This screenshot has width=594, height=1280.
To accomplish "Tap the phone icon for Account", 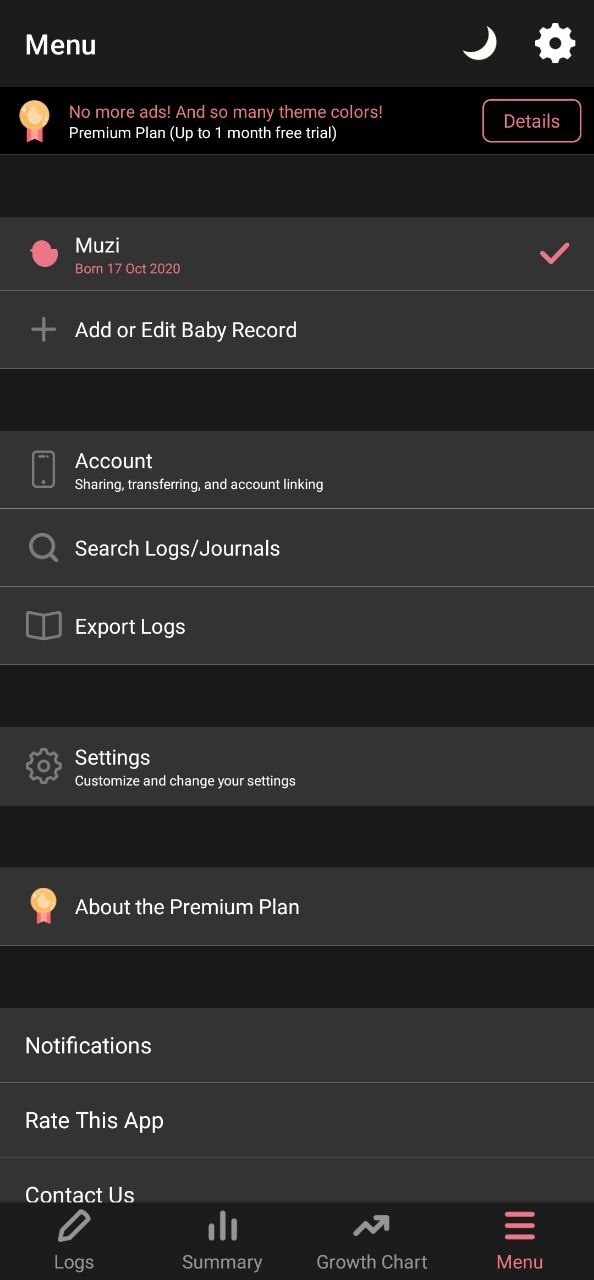I will point(43,469).
